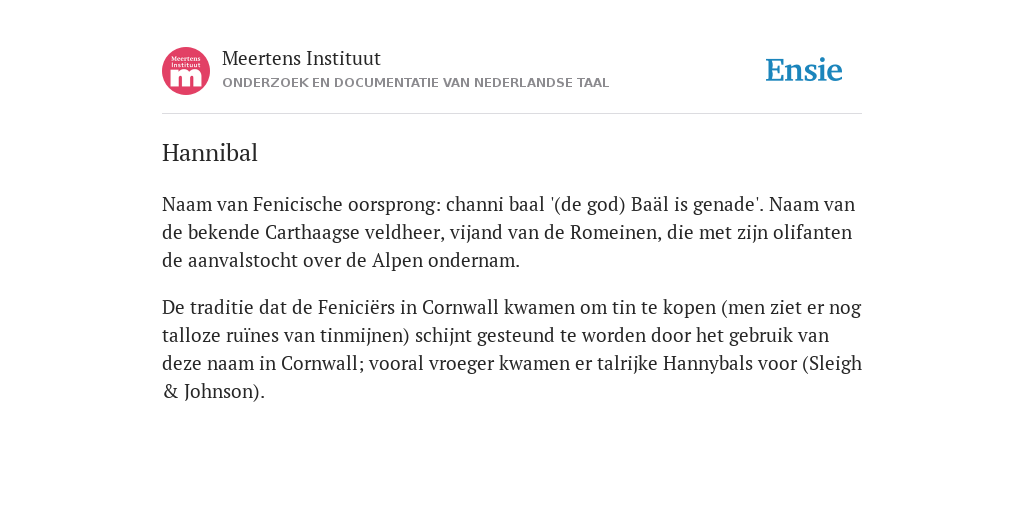Select the Meertens Instituut name text
This screenshot has width=1024, height=512.
coord(301,59)
